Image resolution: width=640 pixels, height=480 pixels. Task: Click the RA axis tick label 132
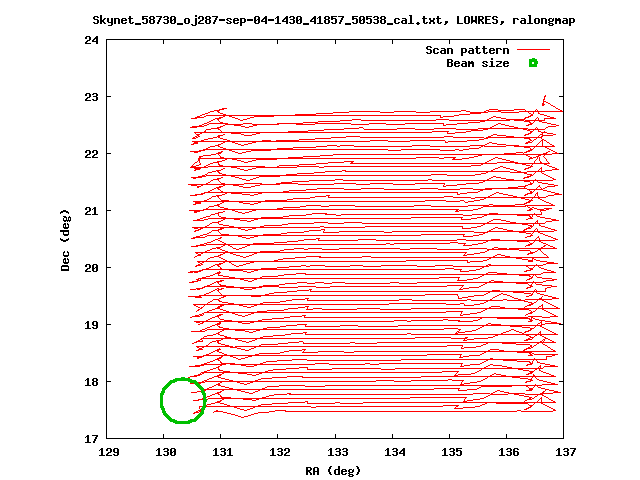click(280, 452)
